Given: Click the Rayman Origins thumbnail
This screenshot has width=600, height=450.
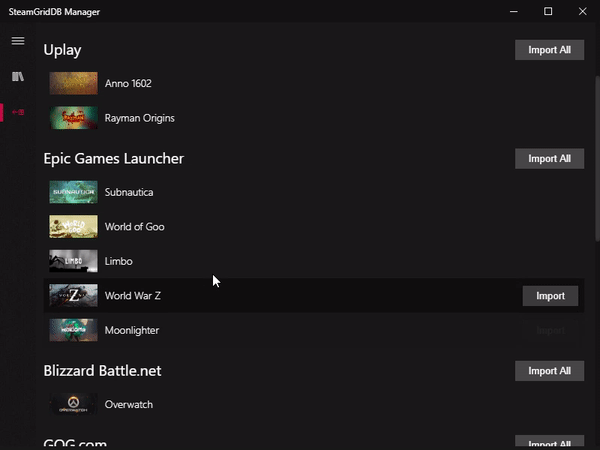Looking at the screenshot, I should (x=73, y=118).
